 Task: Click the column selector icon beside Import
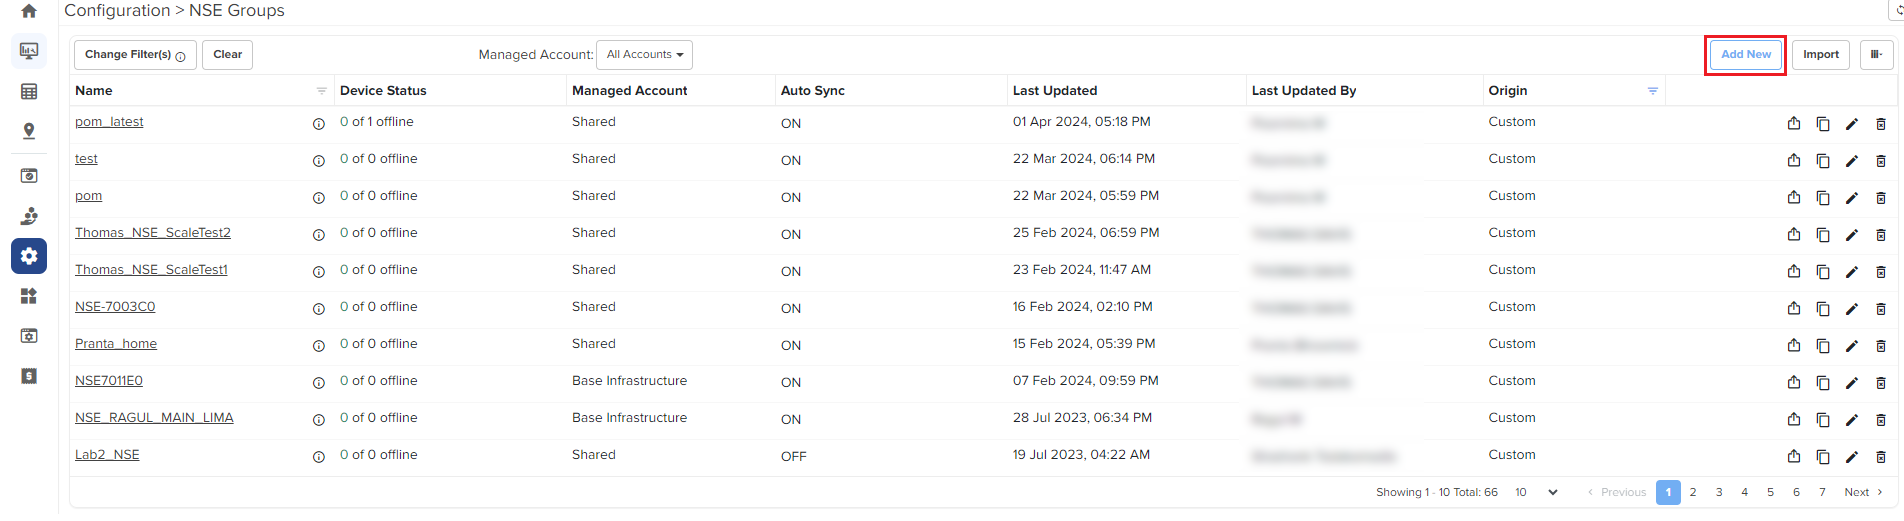click(x=1876, y=55)
